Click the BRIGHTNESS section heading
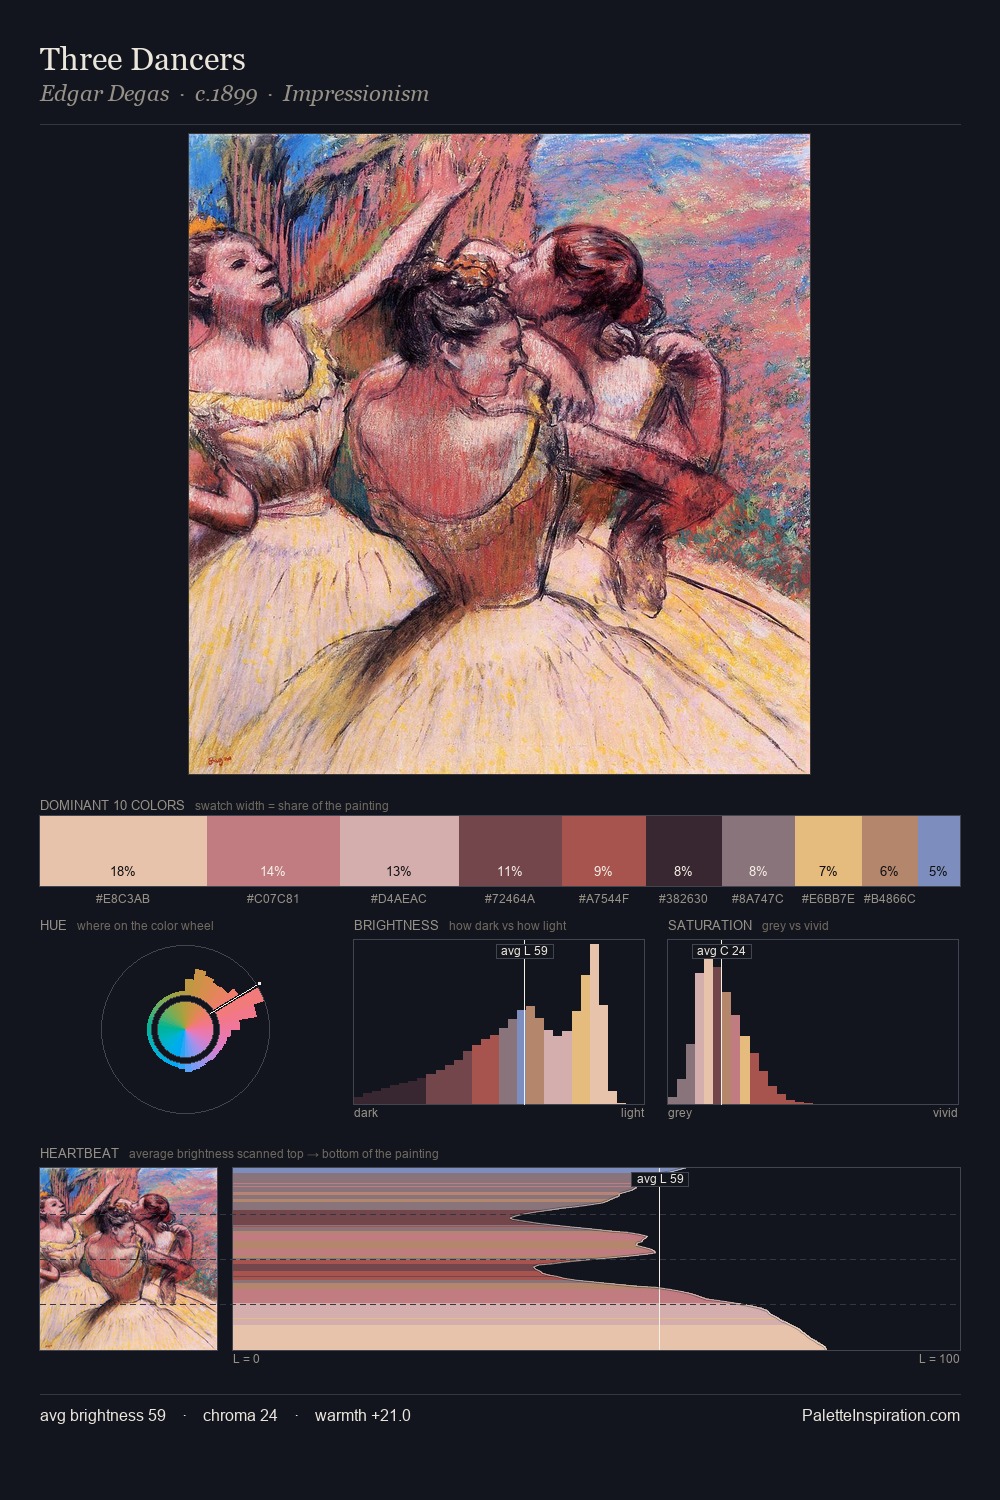Viewport: 1000px width, 1500px height. pos(396,925)
